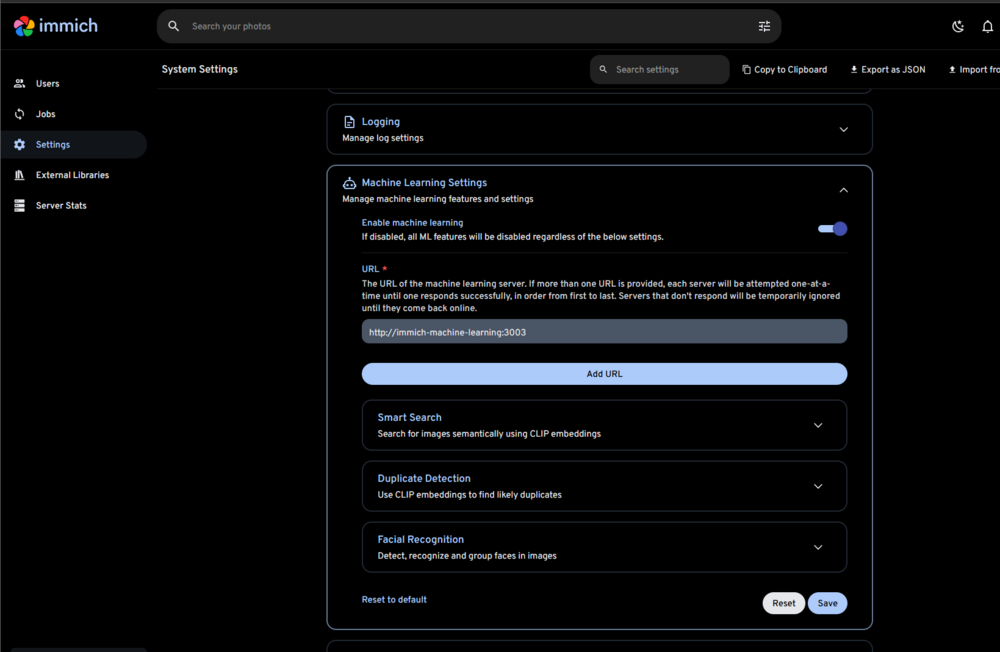Open search filter options icon

(x=764, y=26)
